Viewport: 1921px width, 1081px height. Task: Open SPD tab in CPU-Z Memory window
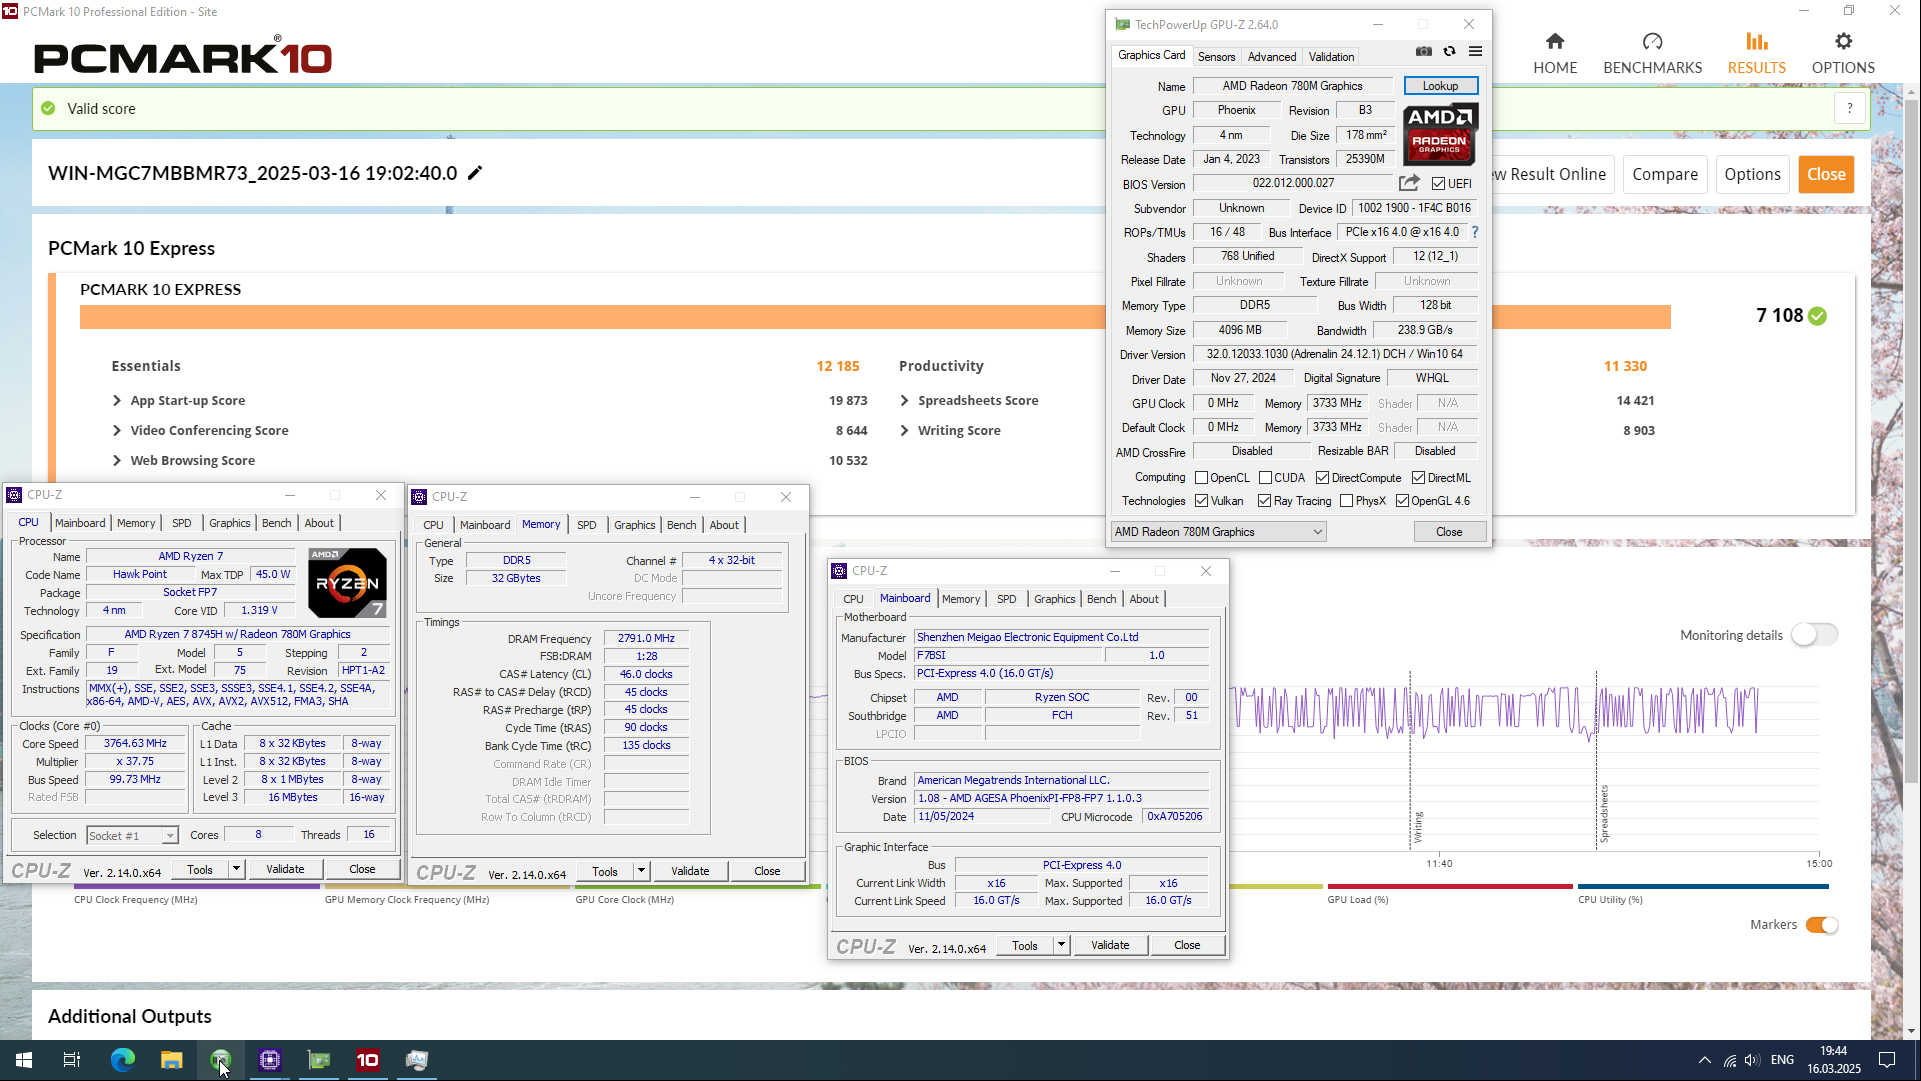click(587, 525)
